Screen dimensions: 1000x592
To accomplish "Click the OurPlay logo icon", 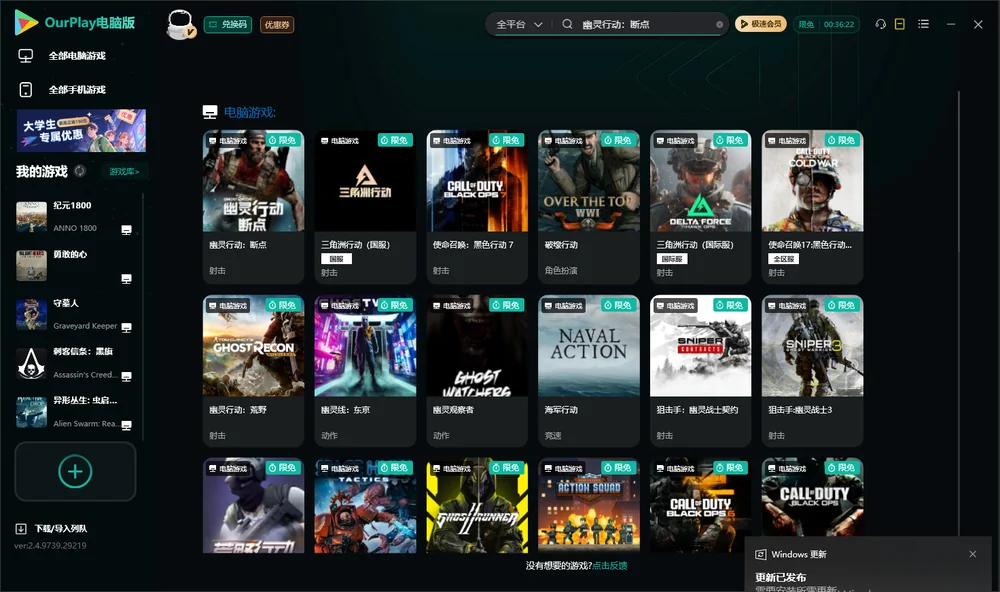I will (x=26, y=22).
